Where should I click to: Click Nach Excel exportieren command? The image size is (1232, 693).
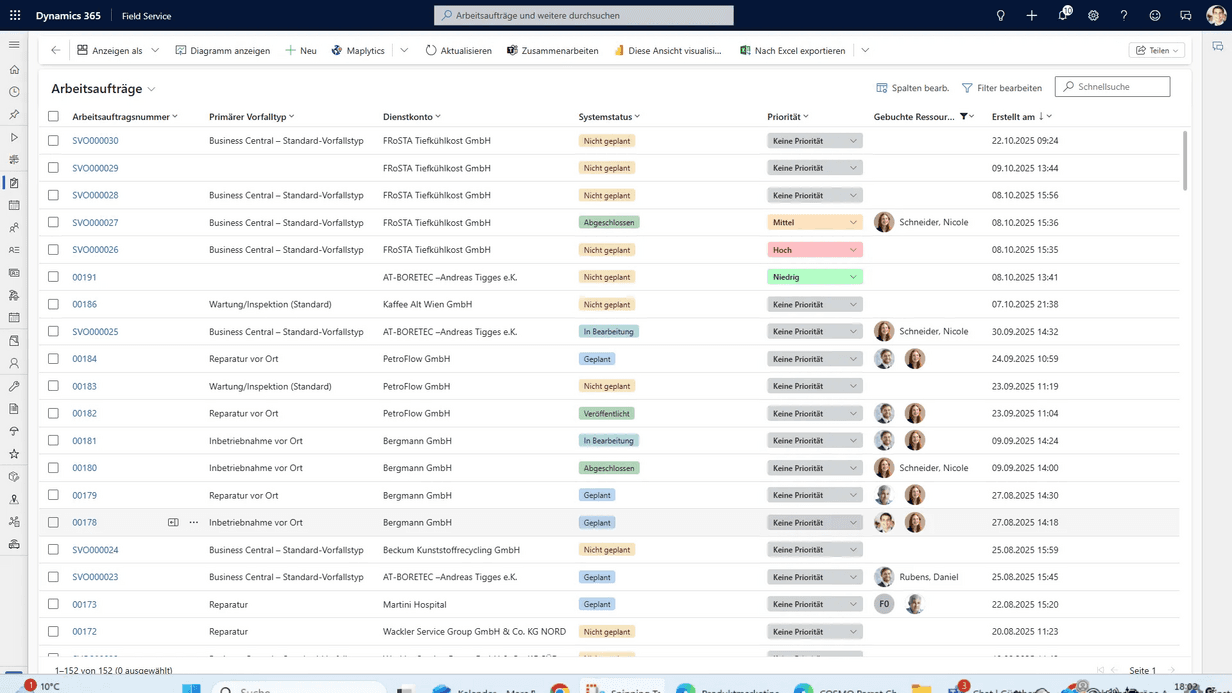(x=792, y=50)
